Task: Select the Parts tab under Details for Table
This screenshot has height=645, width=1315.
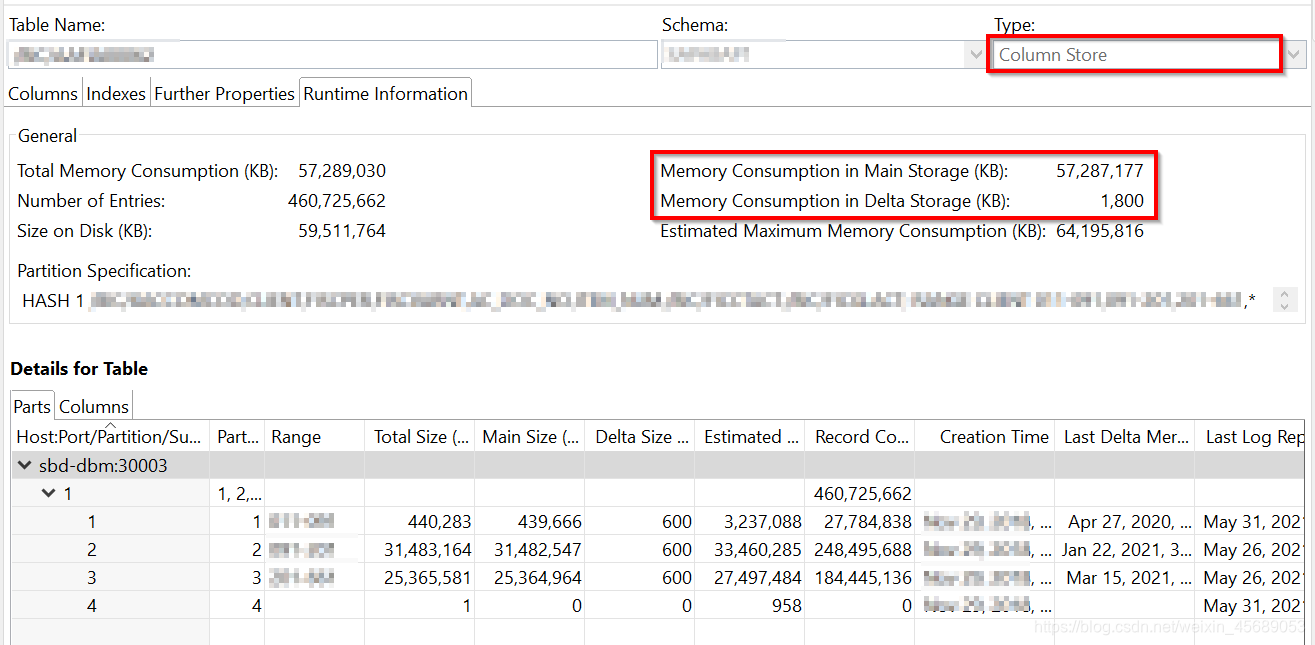Action: [x=31, y=406]
